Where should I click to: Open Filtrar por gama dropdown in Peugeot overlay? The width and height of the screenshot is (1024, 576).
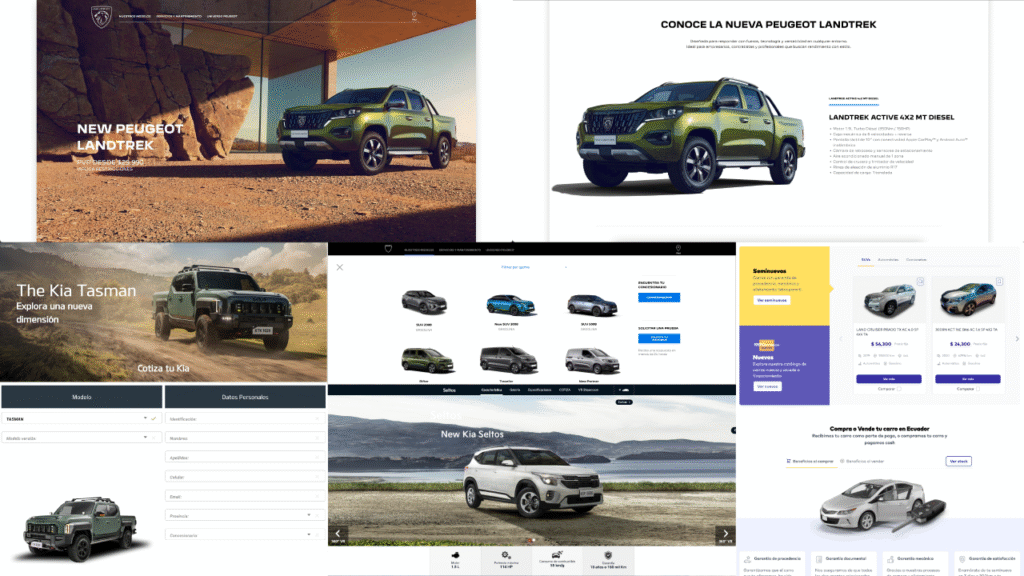coord(533,267)
